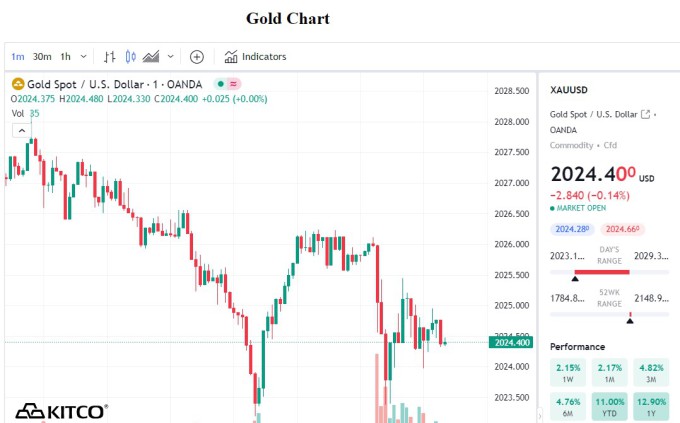Click the current price label 2024.400 on axis

tap(511, 343)
